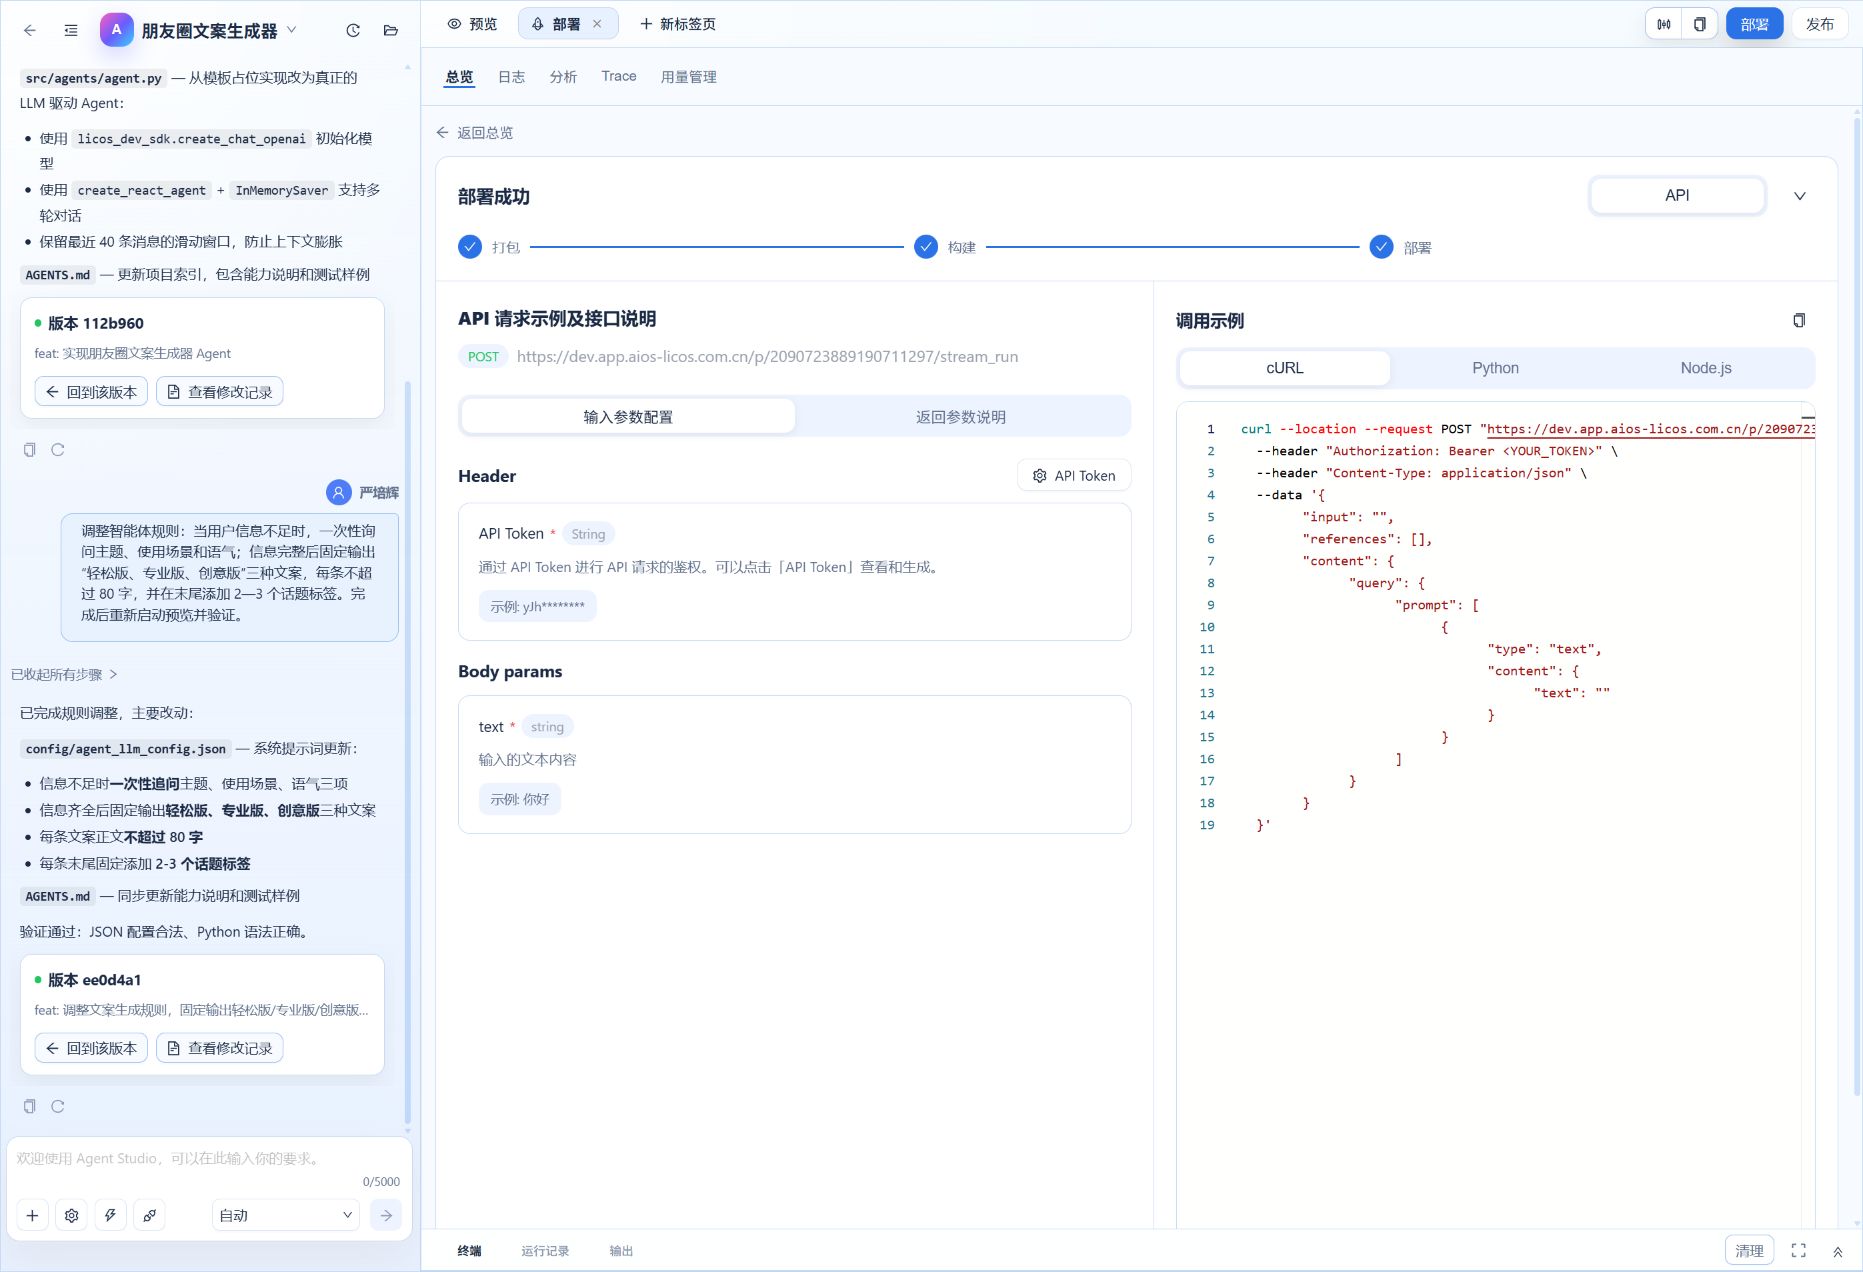Viewport: 1863px width, 1272px height.
Task: Copy the message below version 112b960
Action: 30,450
